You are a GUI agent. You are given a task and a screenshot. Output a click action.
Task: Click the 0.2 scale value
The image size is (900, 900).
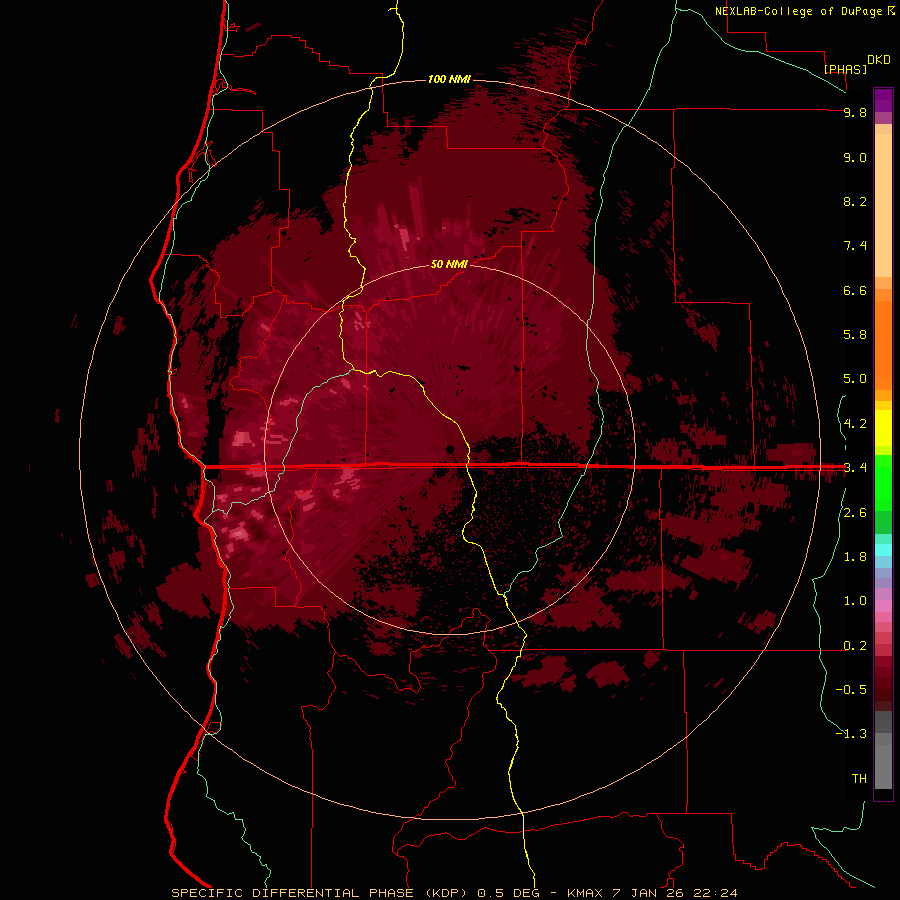[855, 646]
